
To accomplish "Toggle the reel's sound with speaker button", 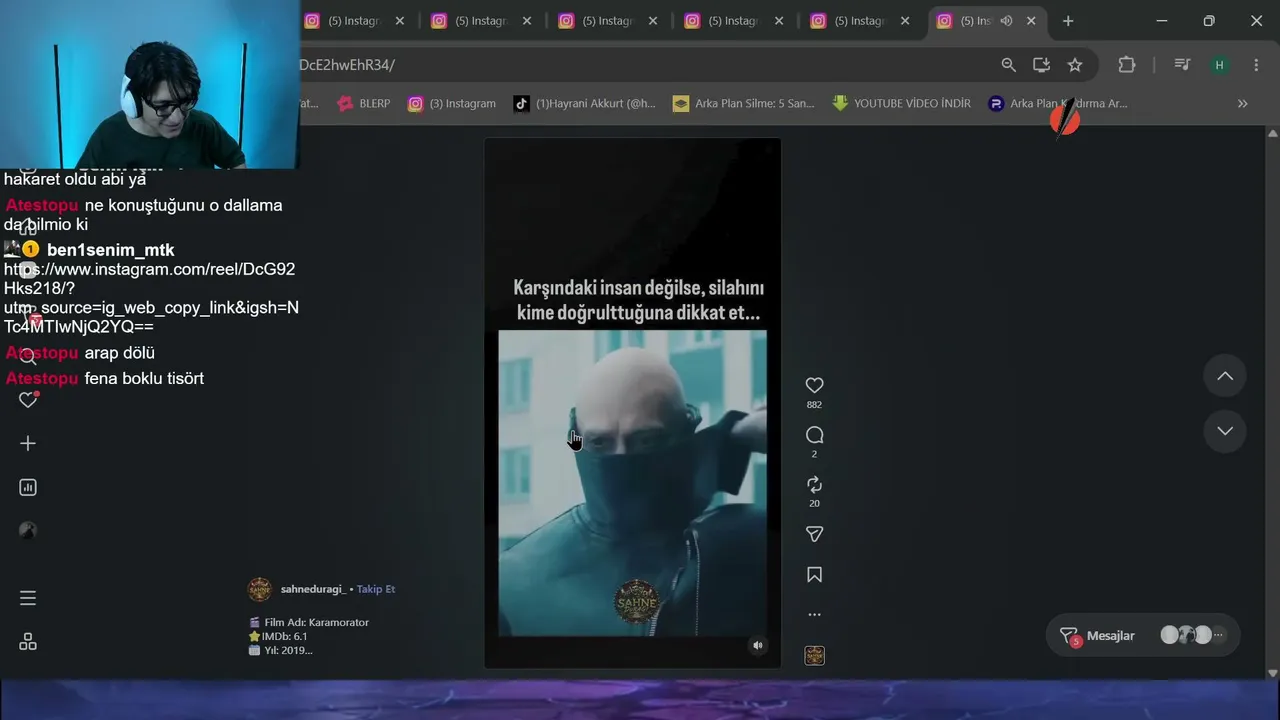I will tap(757, 646).
